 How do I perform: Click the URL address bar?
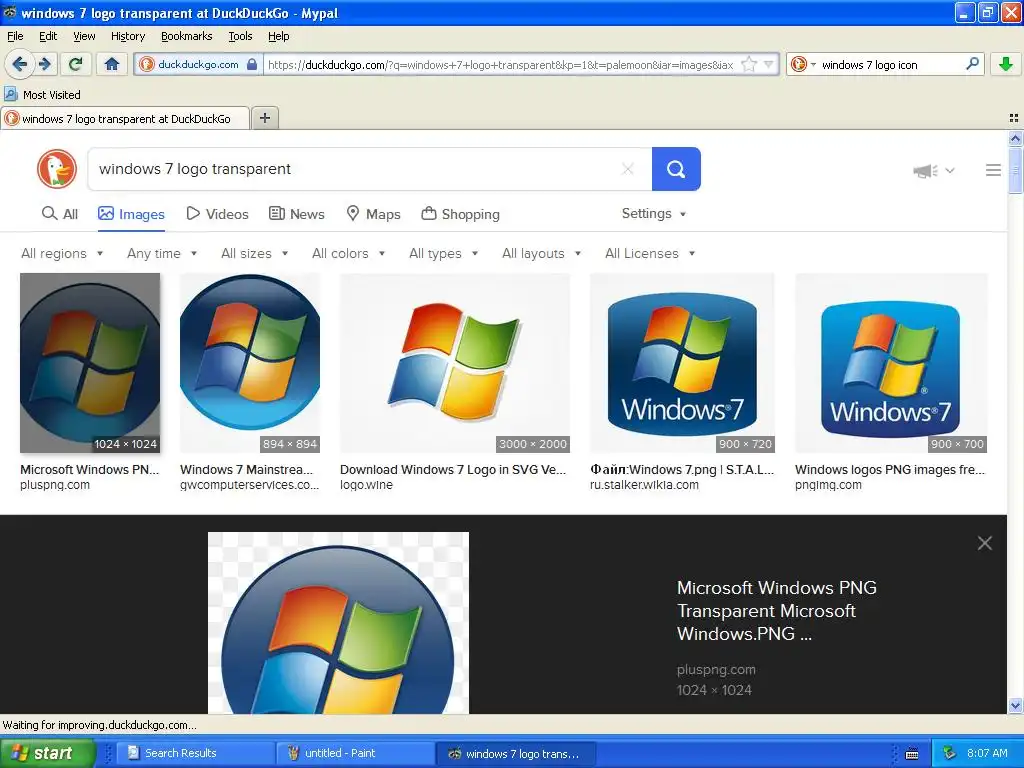[x=500, y=64]
